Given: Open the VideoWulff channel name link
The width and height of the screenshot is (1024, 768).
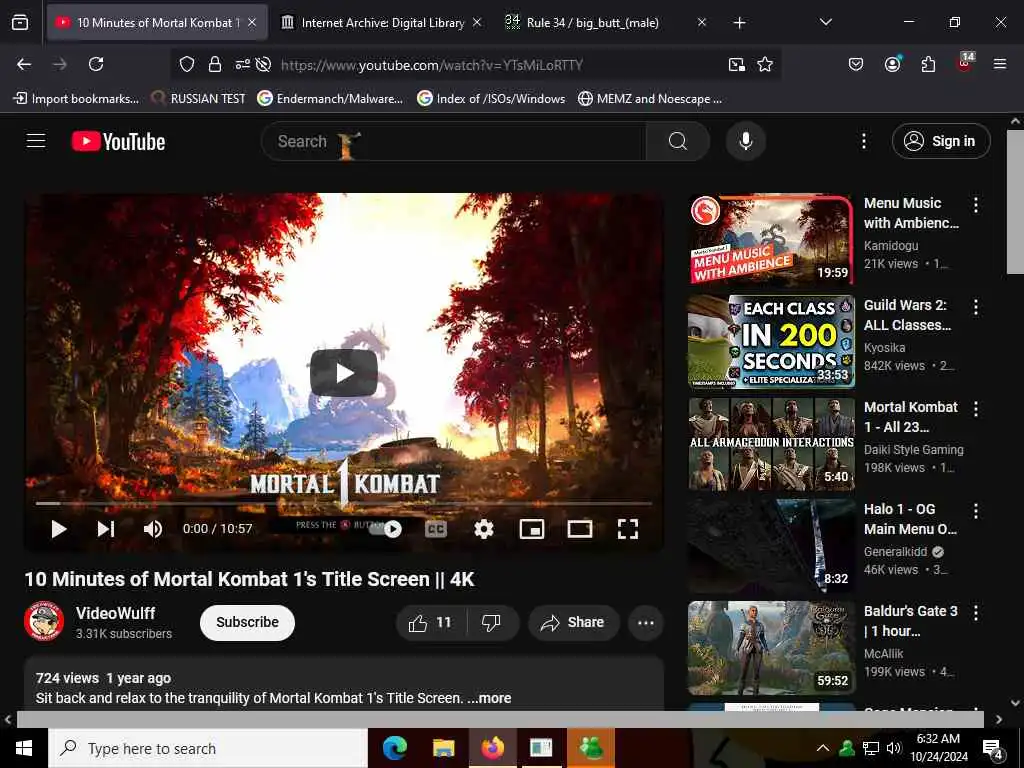Looking at the screenshot, I should click(x=116, y=613).
